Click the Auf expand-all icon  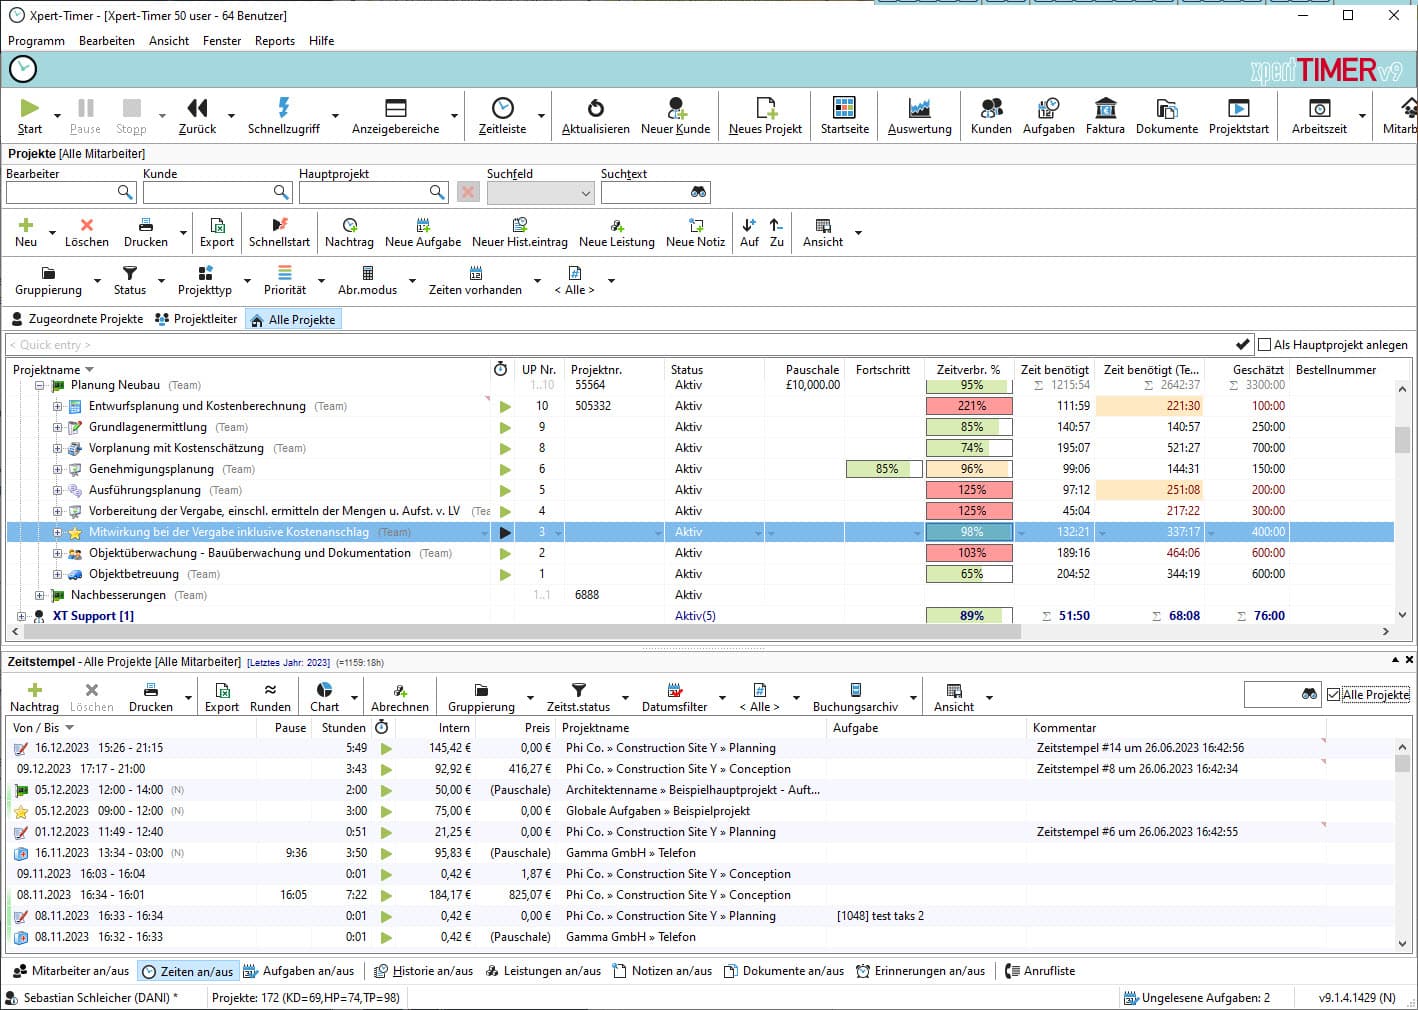point(749,232)
